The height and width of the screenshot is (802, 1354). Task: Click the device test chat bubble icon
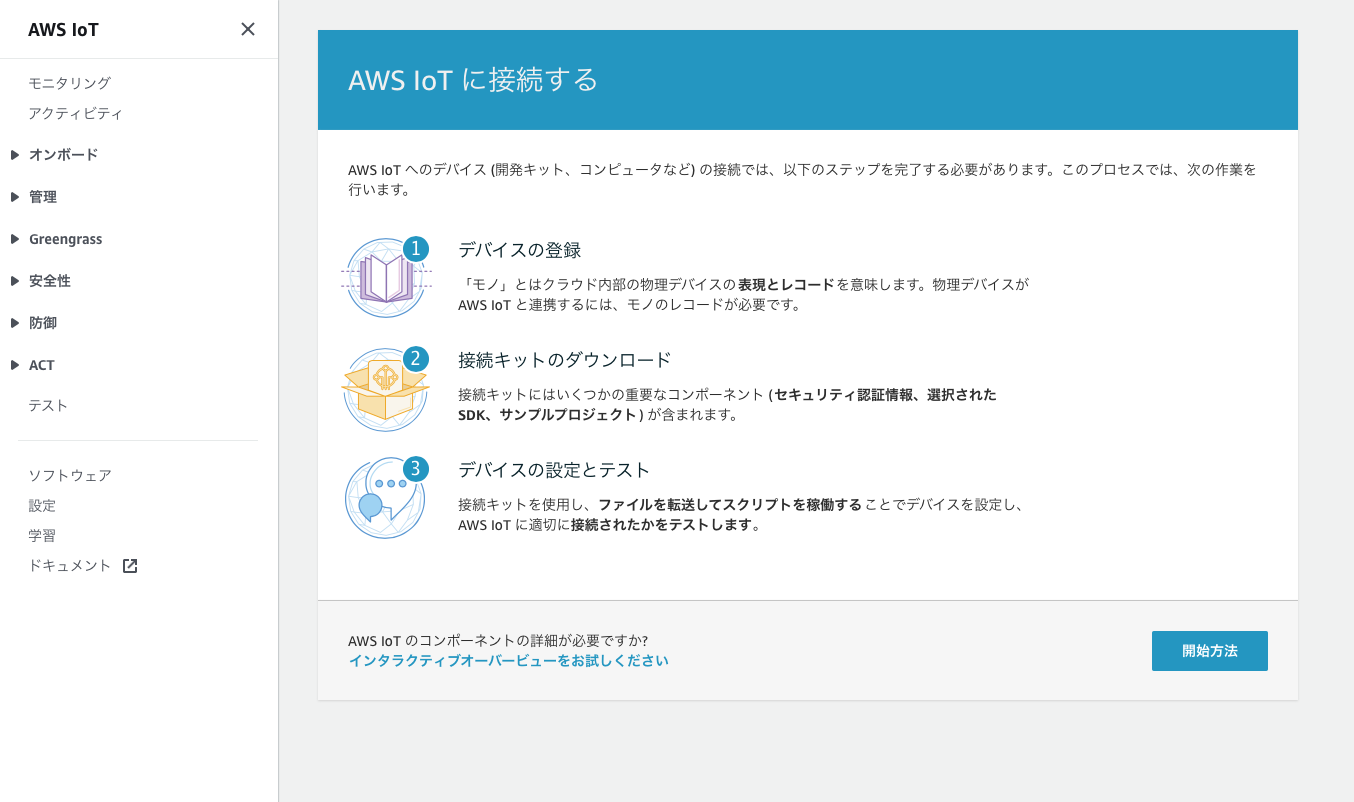(x=386, y=498)
